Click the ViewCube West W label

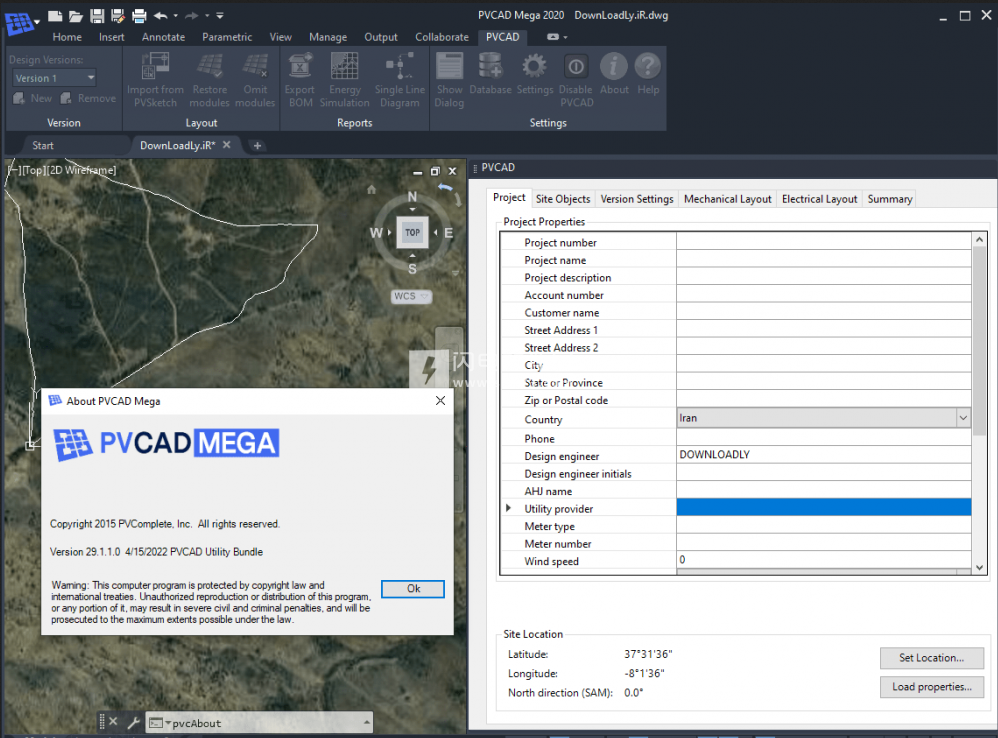point(377,232)
